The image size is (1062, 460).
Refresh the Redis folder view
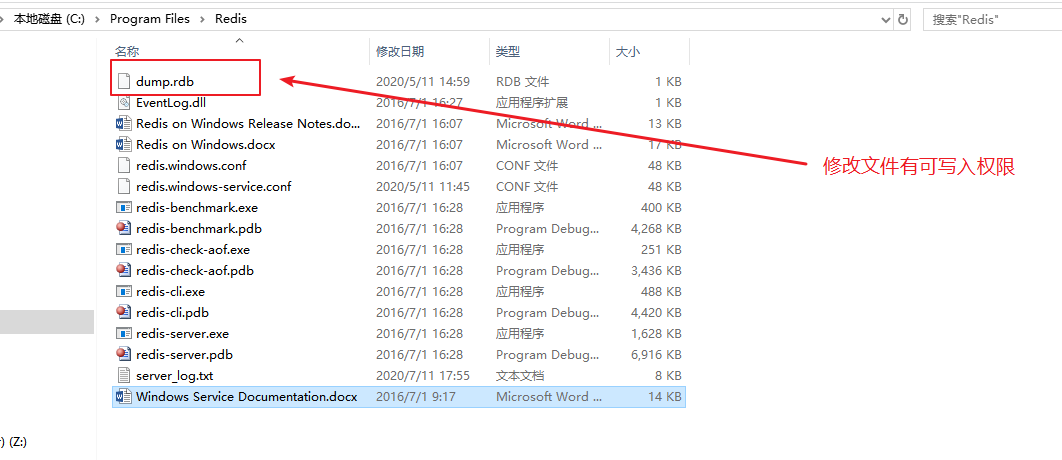tap(903, 20)
